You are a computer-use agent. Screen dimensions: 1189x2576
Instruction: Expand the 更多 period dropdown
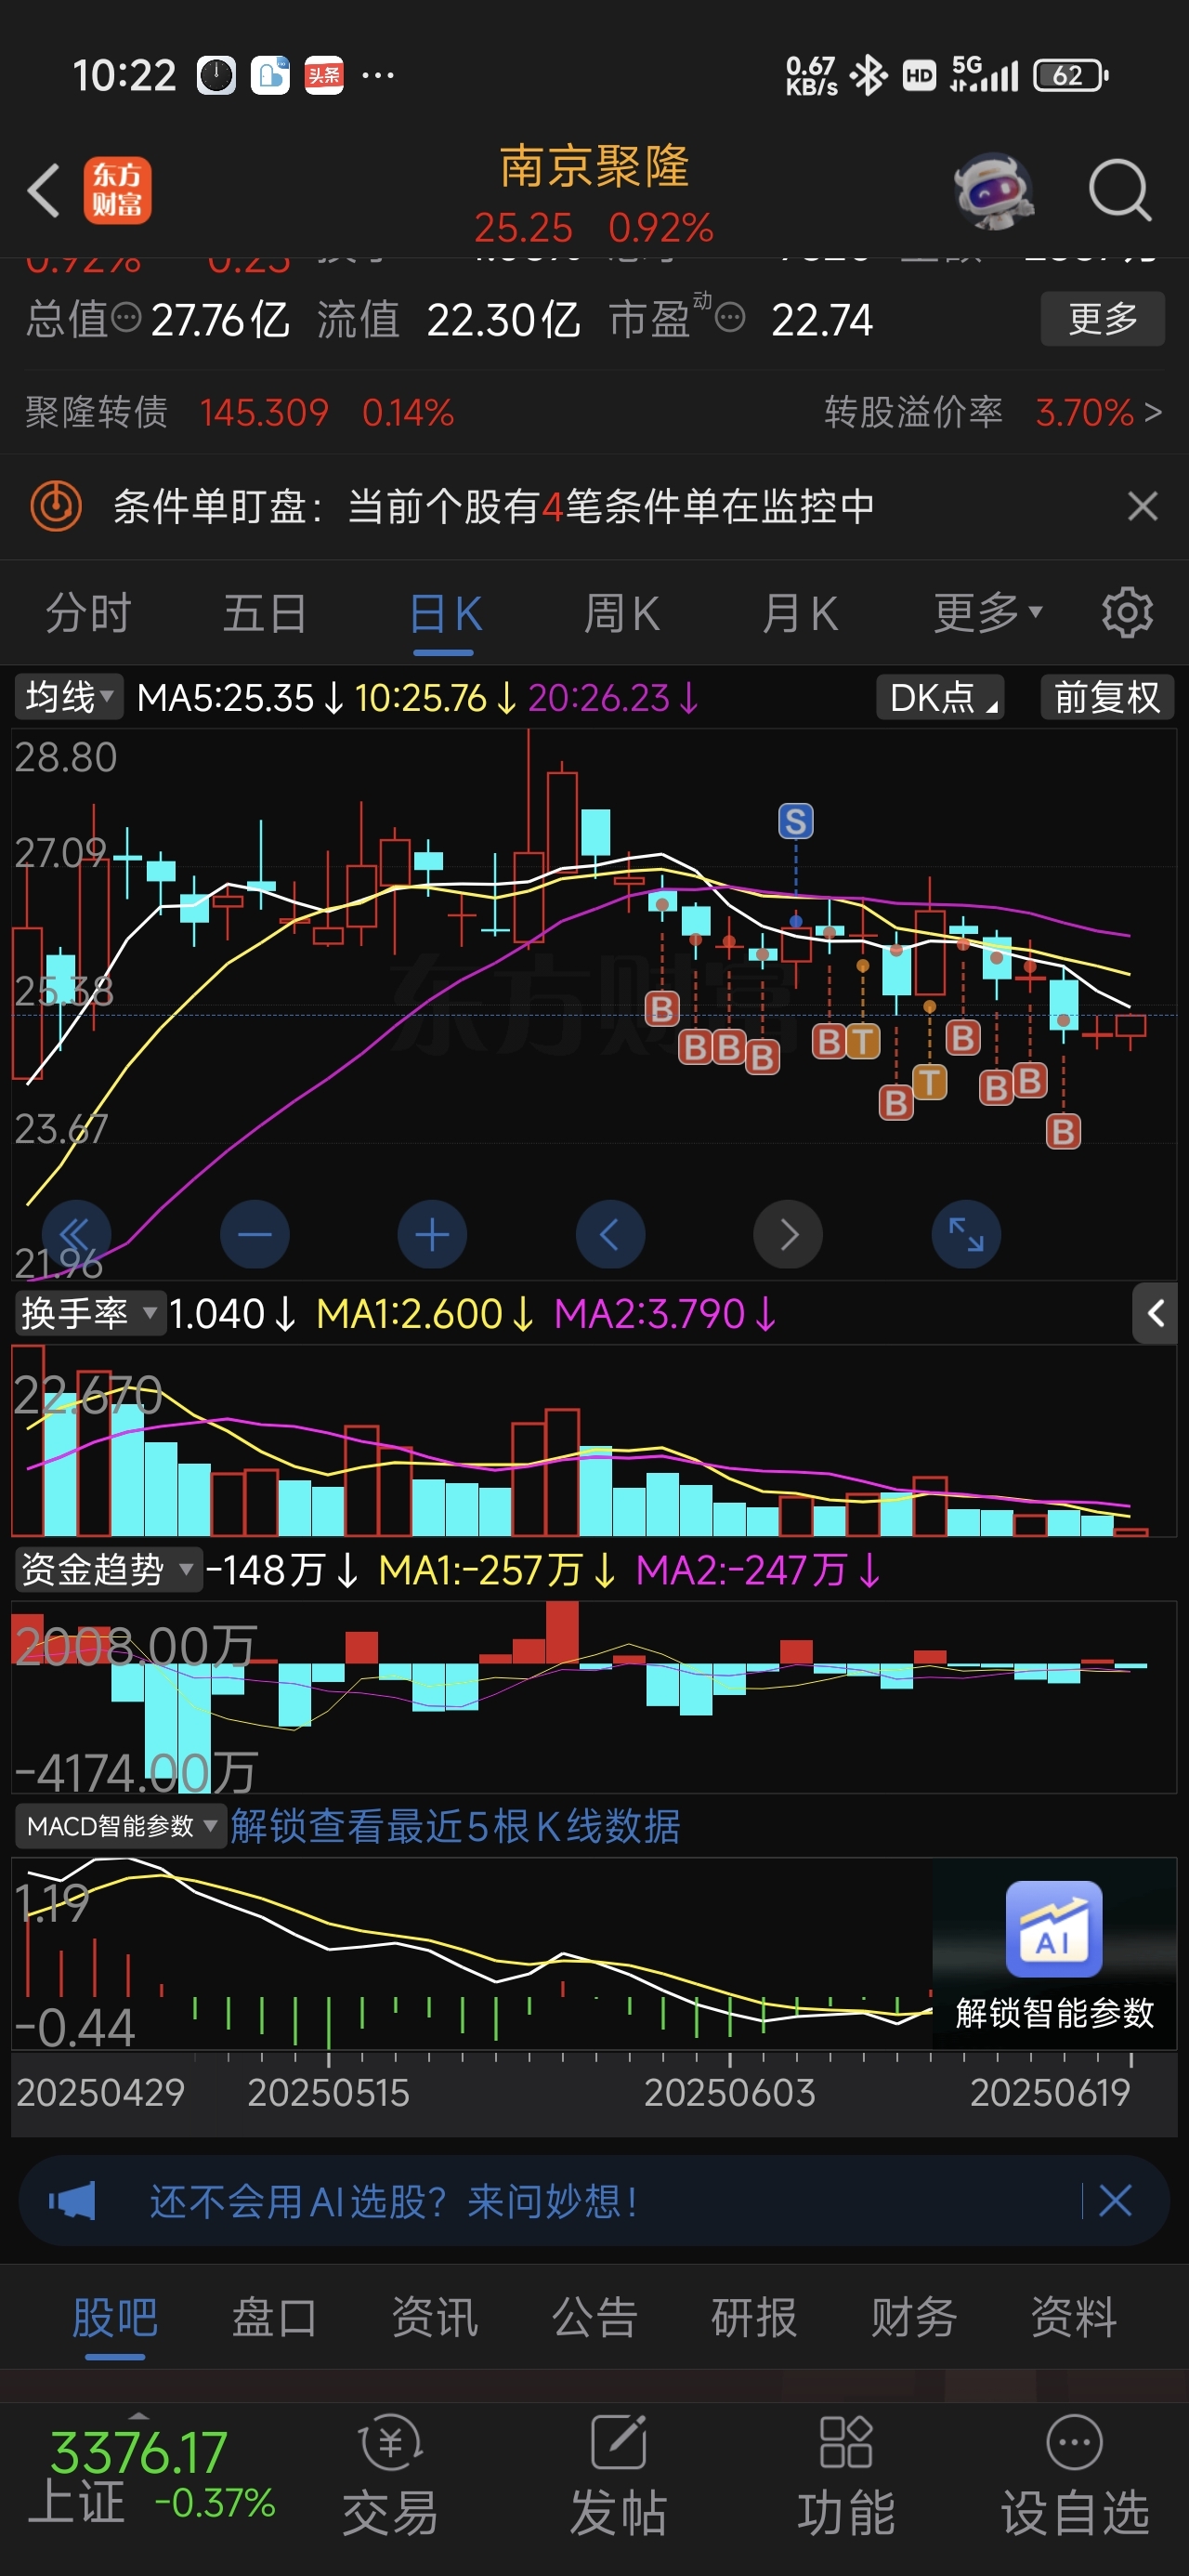pos(988,612)
